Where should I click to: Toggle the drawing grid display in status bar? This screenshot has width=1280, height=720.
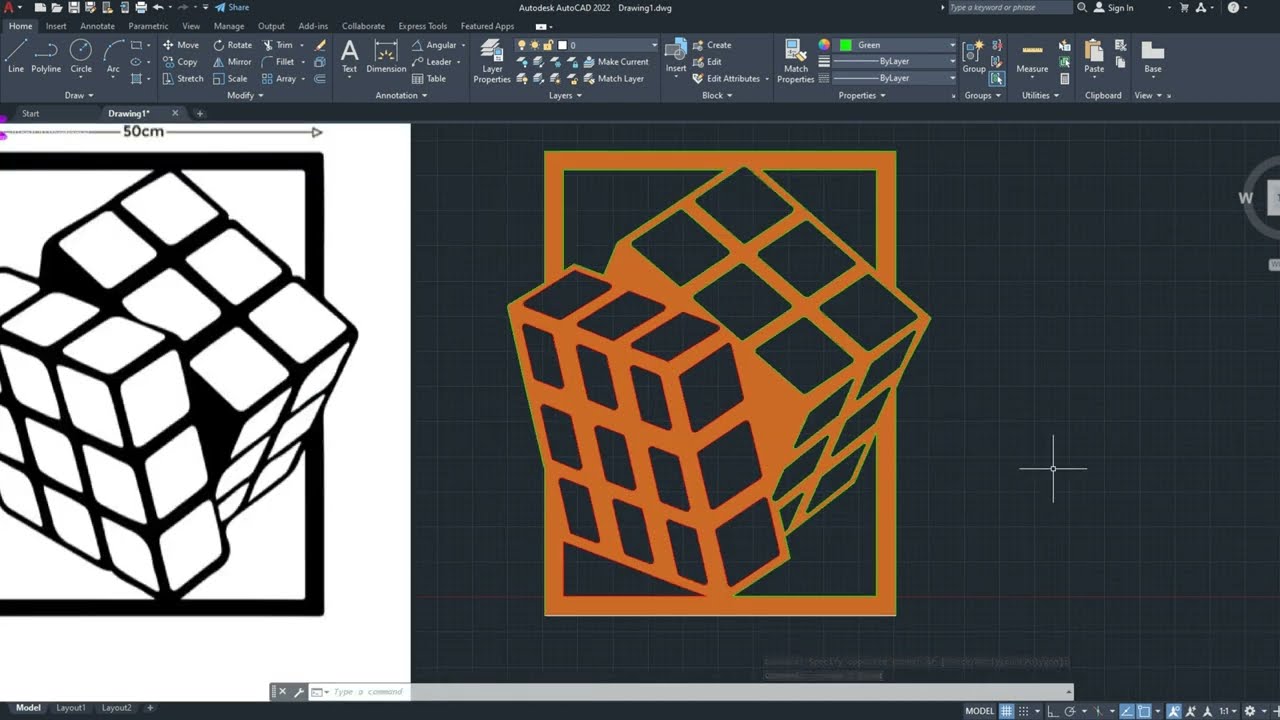[x=1007, y=711]
